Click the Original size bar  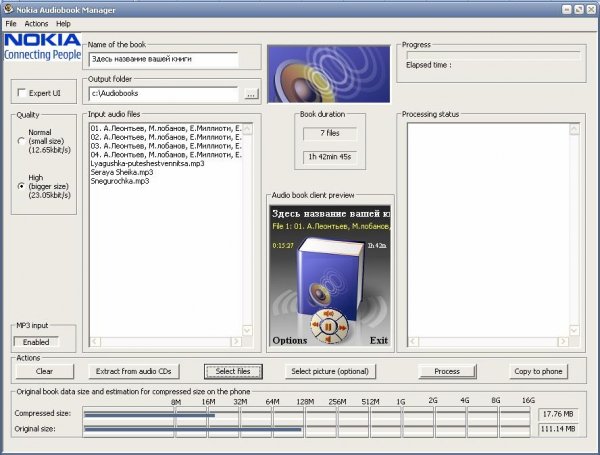307,430
